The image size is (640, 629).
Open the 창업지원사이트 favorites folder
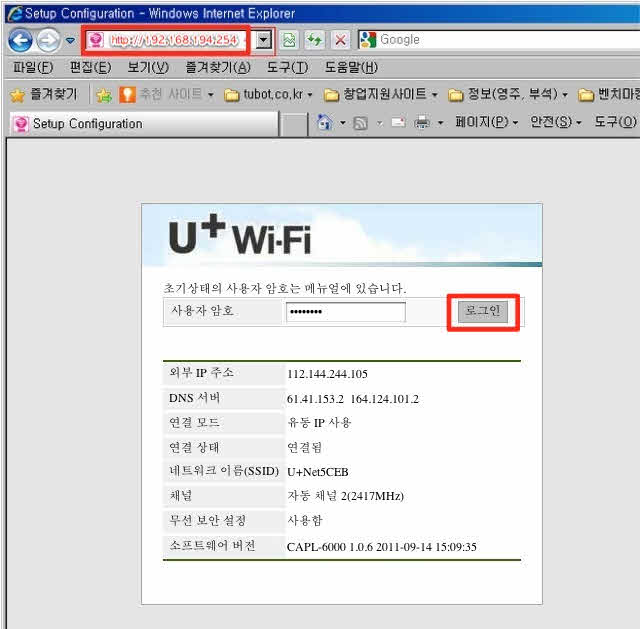pyautogui.click(x=381, y=95)
